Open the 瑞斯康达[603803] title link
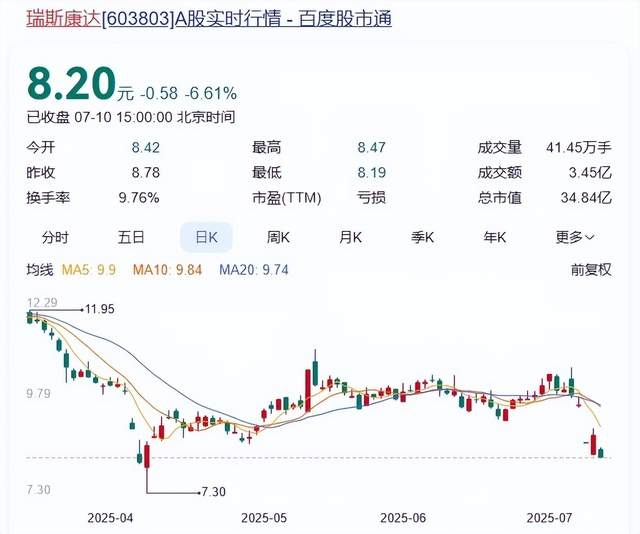640x534 pixels. [209, 19]
